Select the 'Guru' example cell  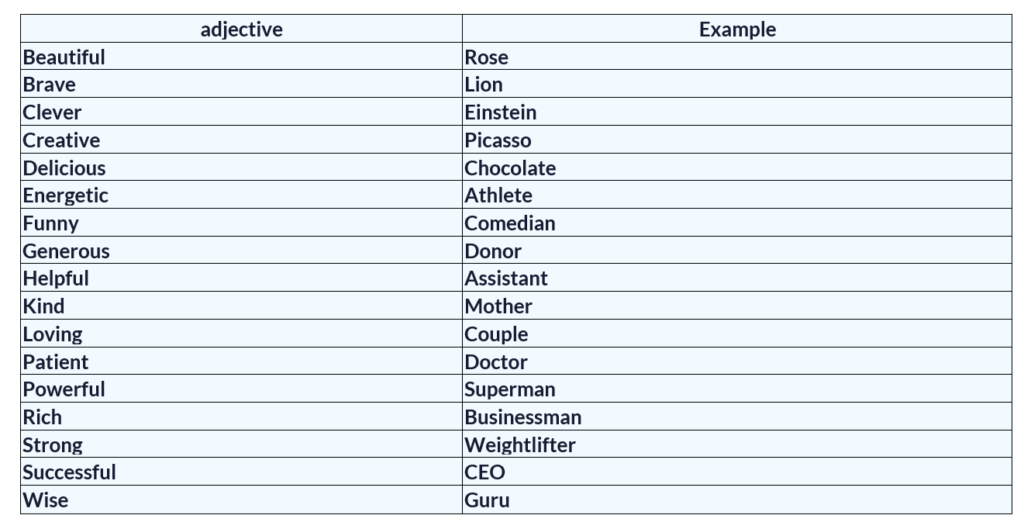(x=487, y=501)
